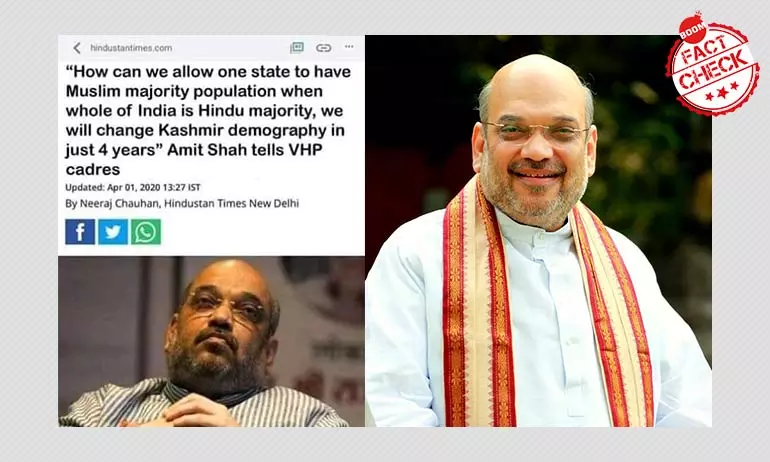Click the three stars on Fact Check stamp
770x462 pixels.
tap(722, 92)
